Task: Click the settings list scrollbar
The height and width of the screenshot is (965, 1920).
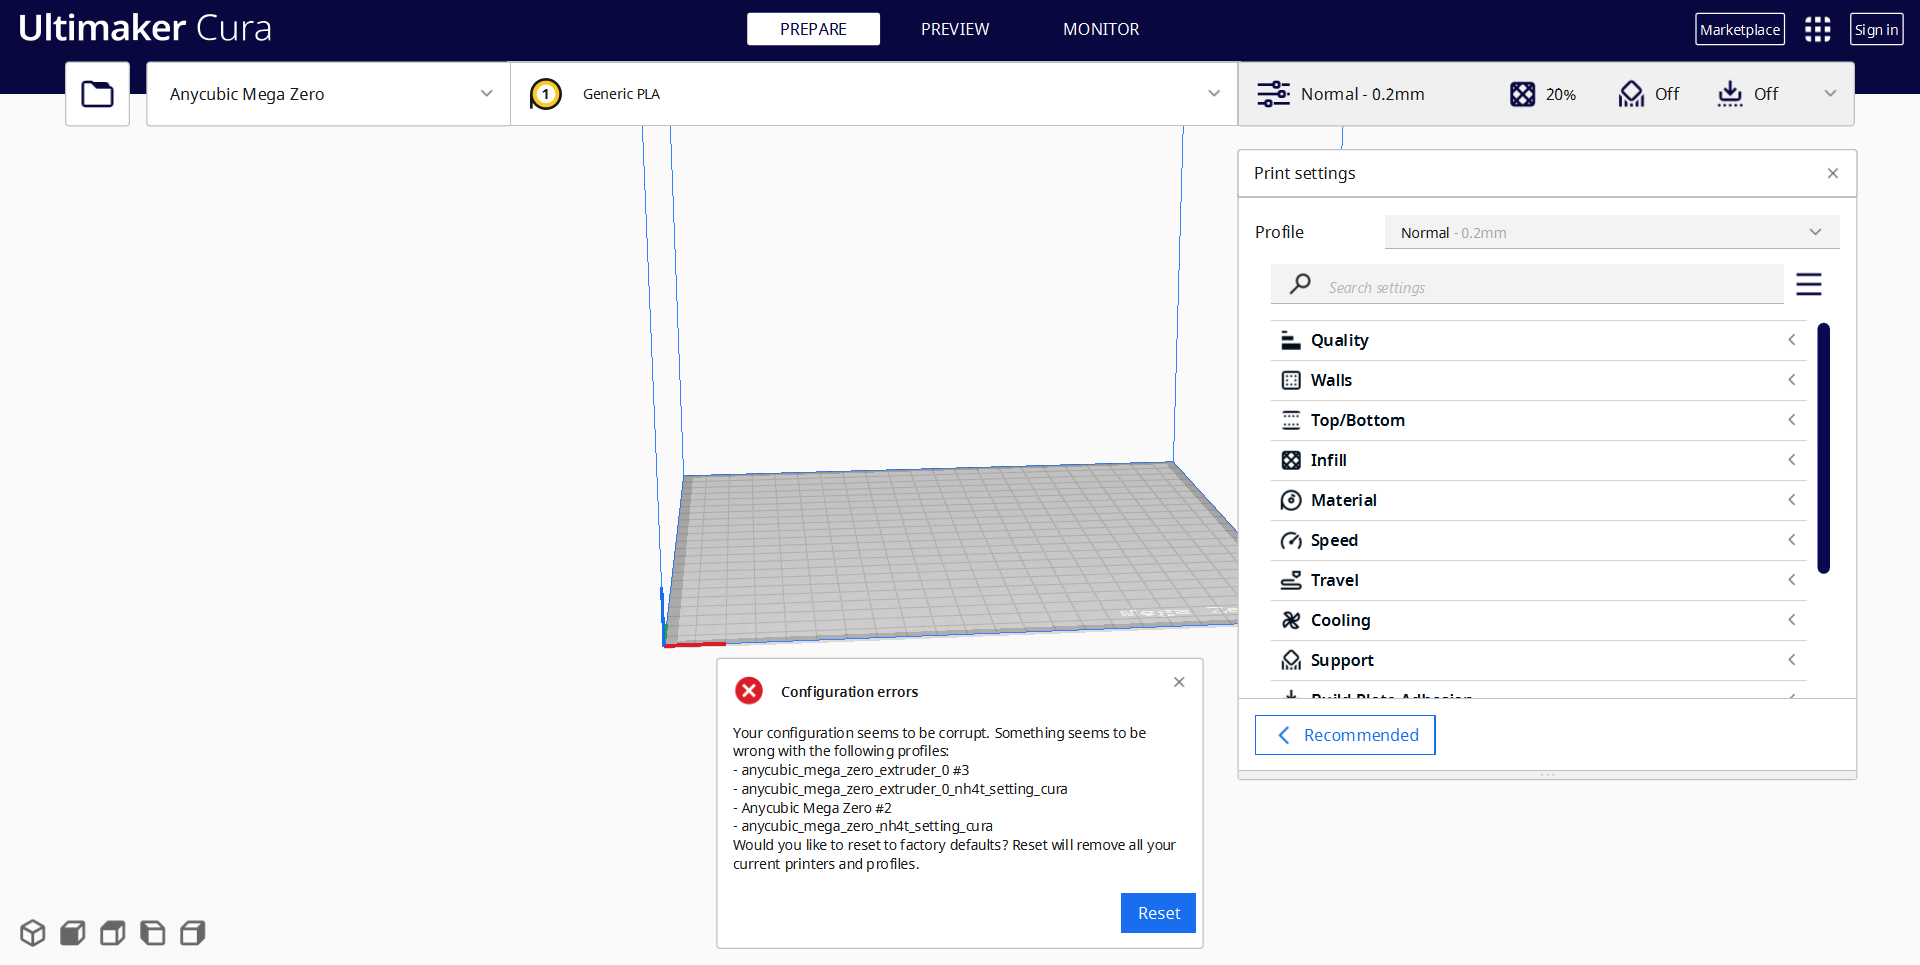Action: click(1824, 448)
